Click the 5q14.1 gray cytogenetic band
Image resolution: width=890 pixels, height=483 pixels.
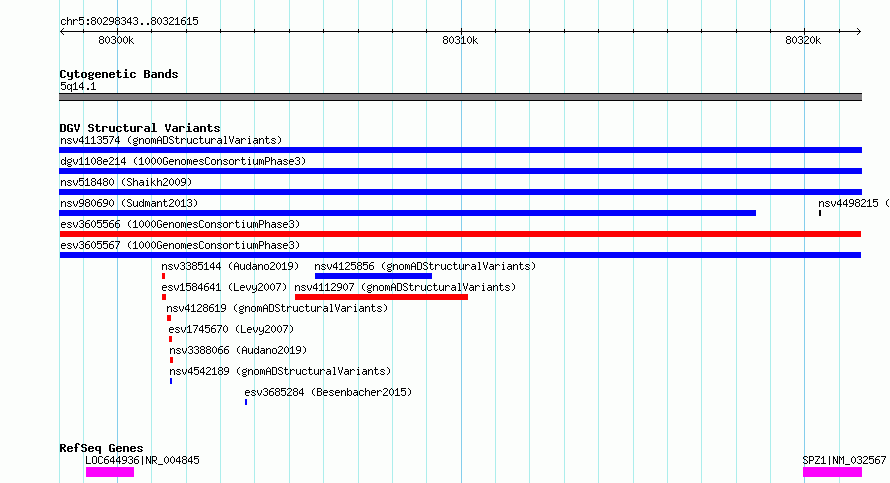click(x=460, y=97)
